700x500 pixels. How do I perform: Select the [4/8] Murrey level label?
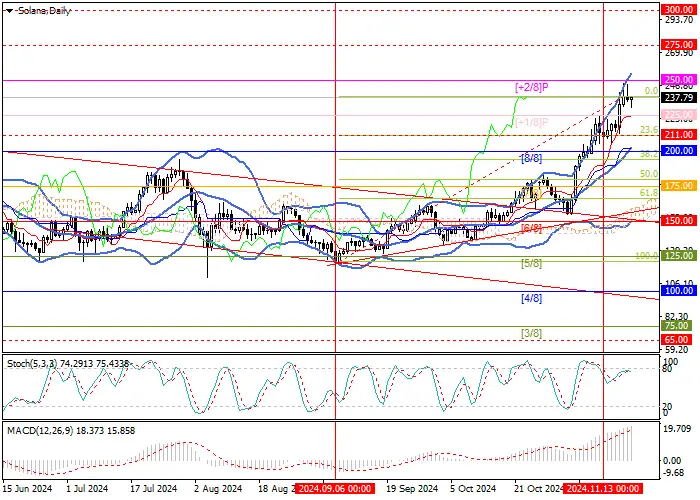[x=532, y=298]
